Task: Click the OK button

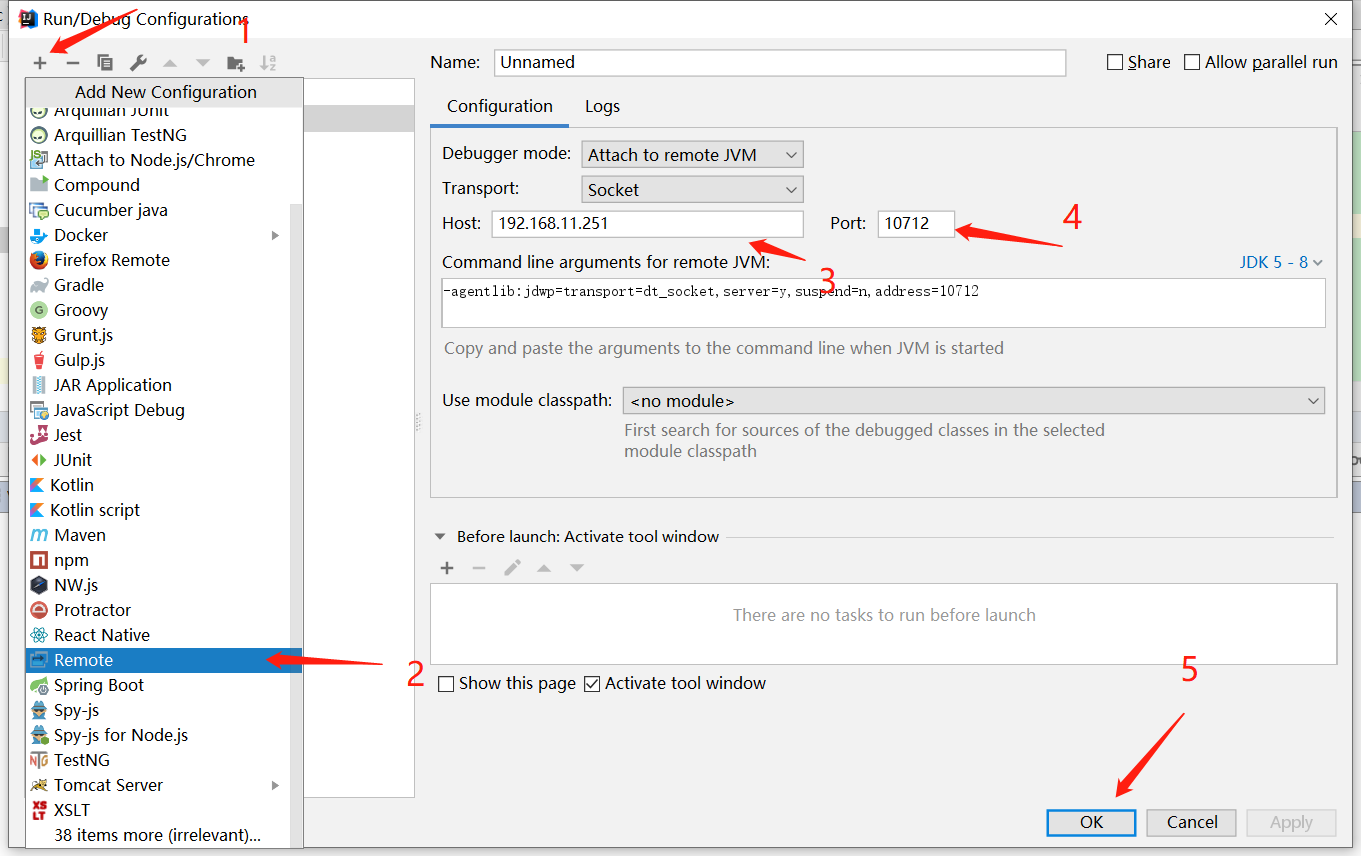Action: (1091, 822)
